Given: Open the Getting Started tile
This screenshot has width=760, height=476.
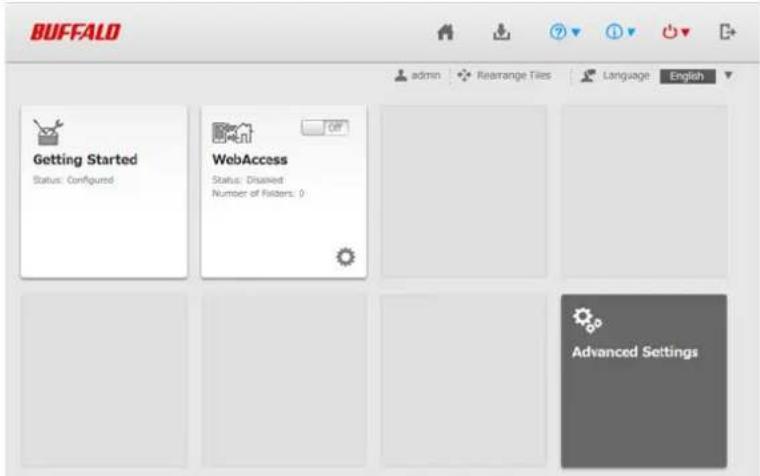Looking at the screenshot, I should click(x=104, y=192).
